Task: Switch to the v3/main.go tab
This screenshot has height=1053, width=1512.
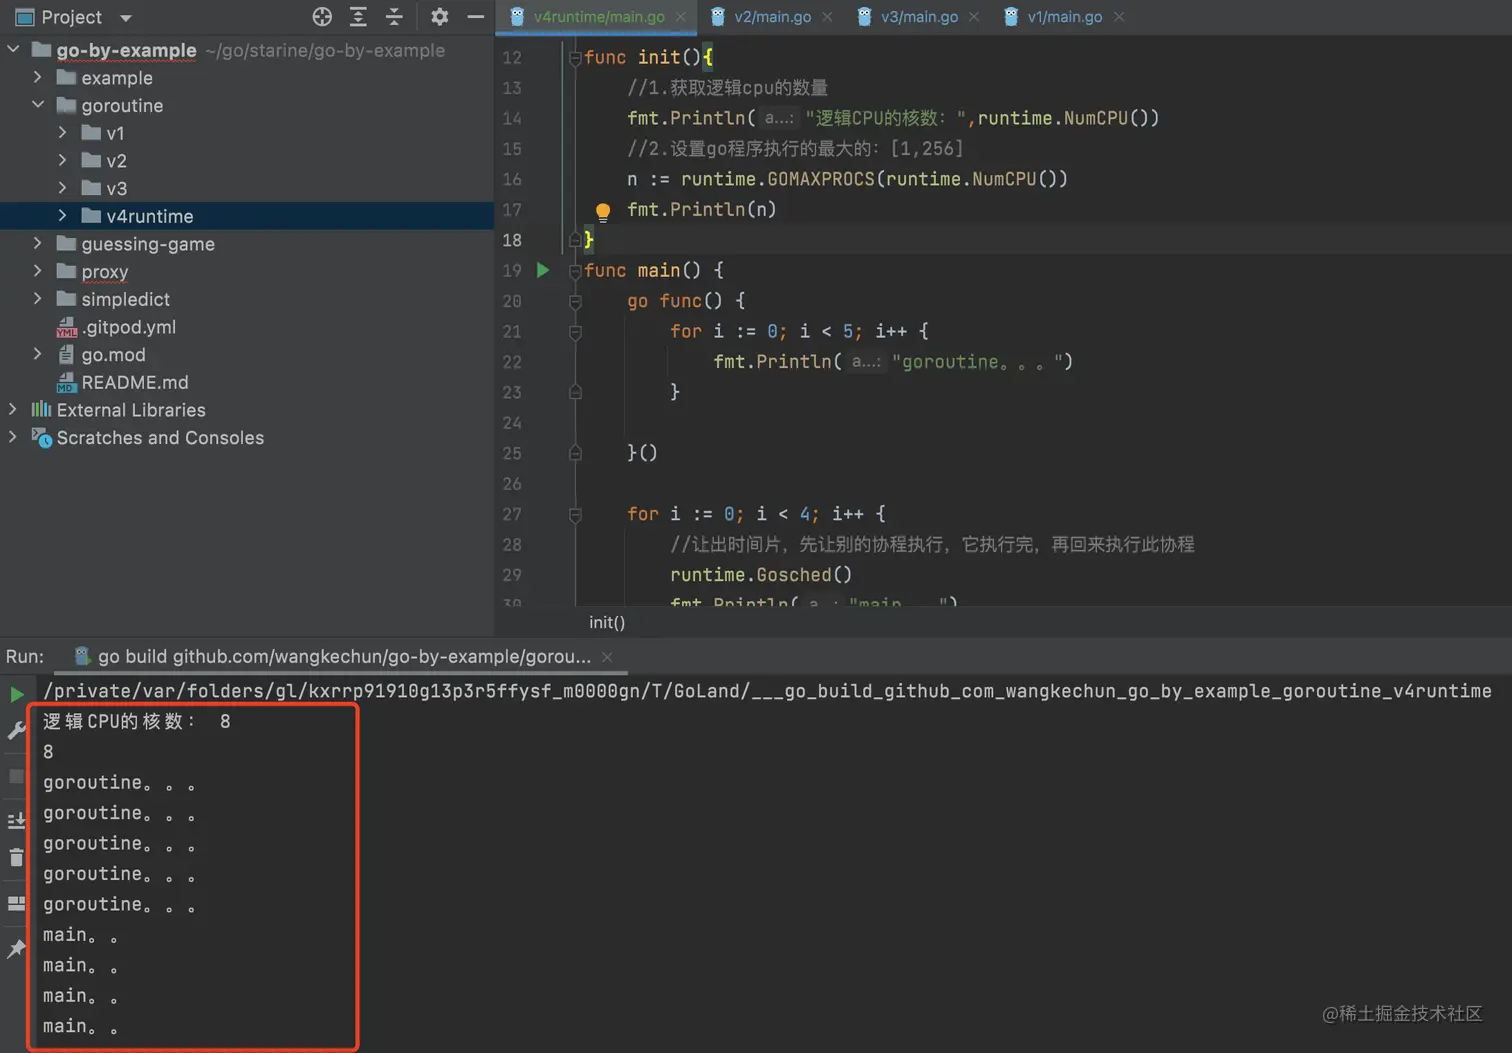Action: (x=919, y=17)
